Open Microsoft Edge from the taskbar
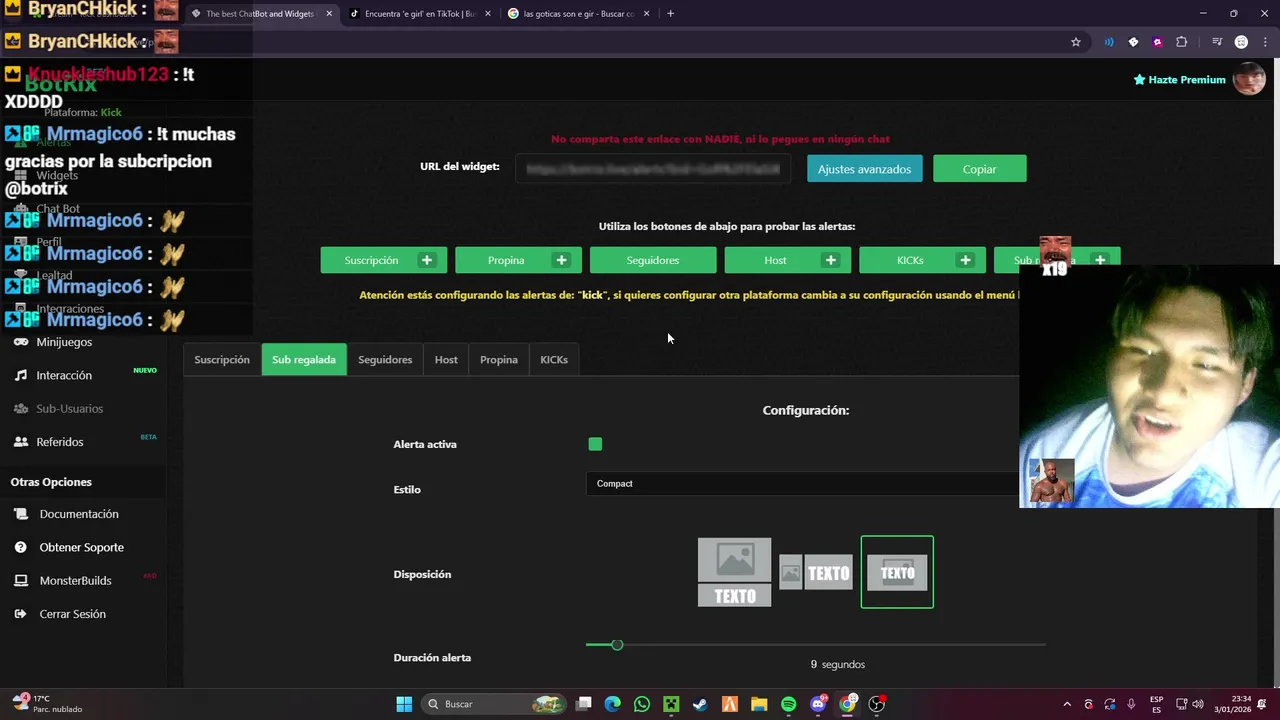Viewport: 1280px width, 720px height. pos(613,704)
